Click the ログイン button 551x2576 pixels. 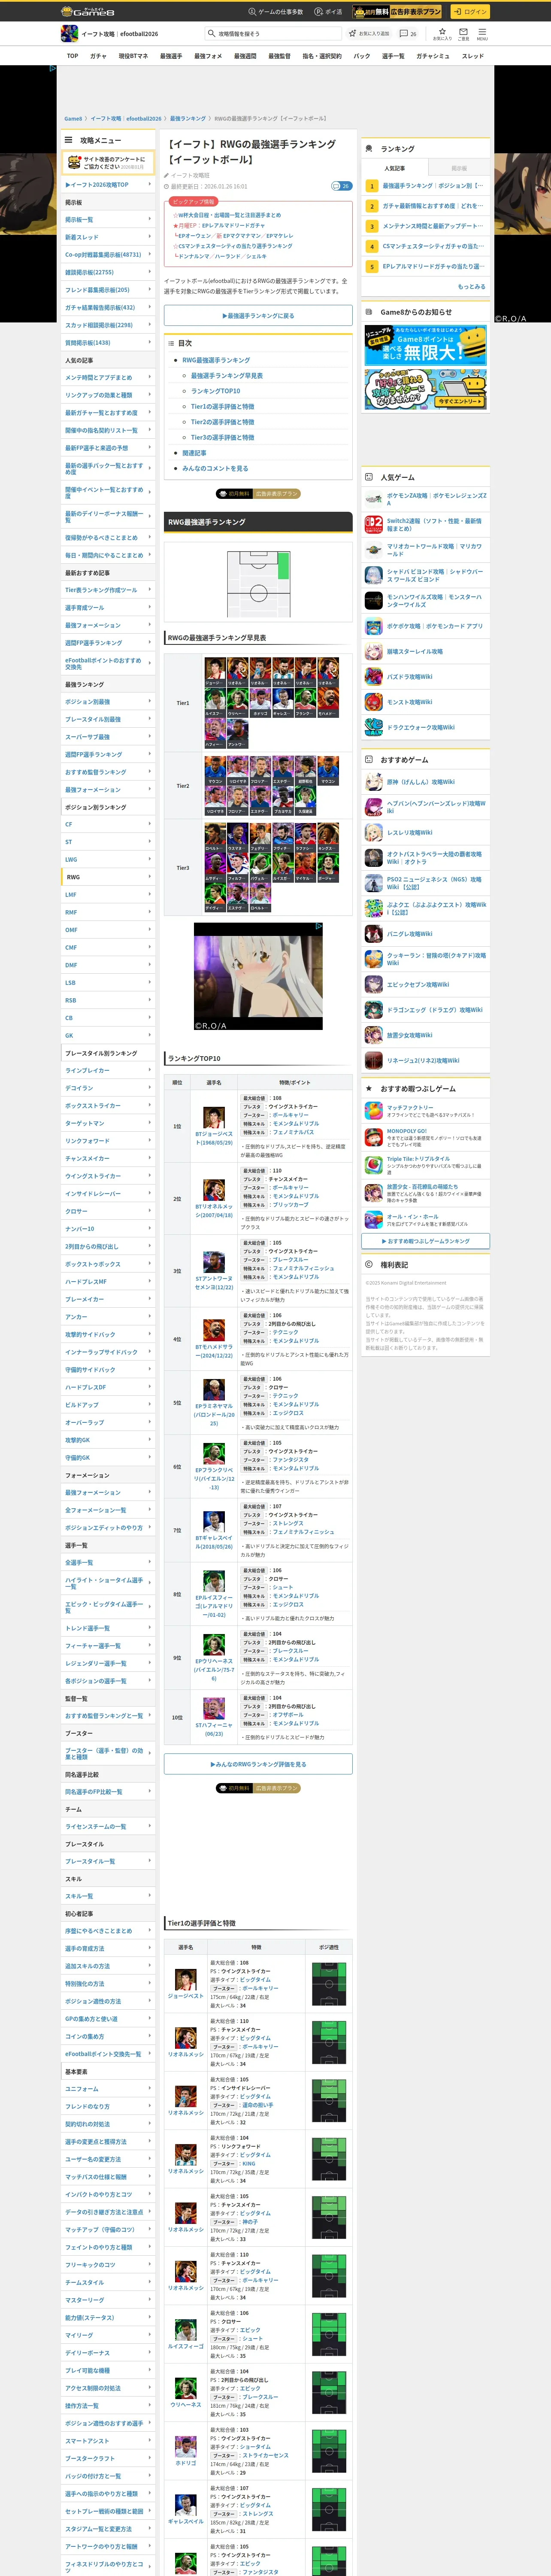(470, 12)
